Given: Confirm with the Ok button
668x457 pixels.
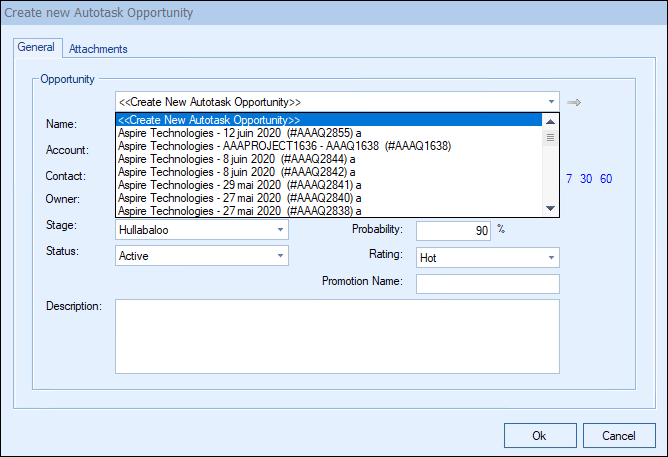Looking at the screenshot, I should point(540,435).
